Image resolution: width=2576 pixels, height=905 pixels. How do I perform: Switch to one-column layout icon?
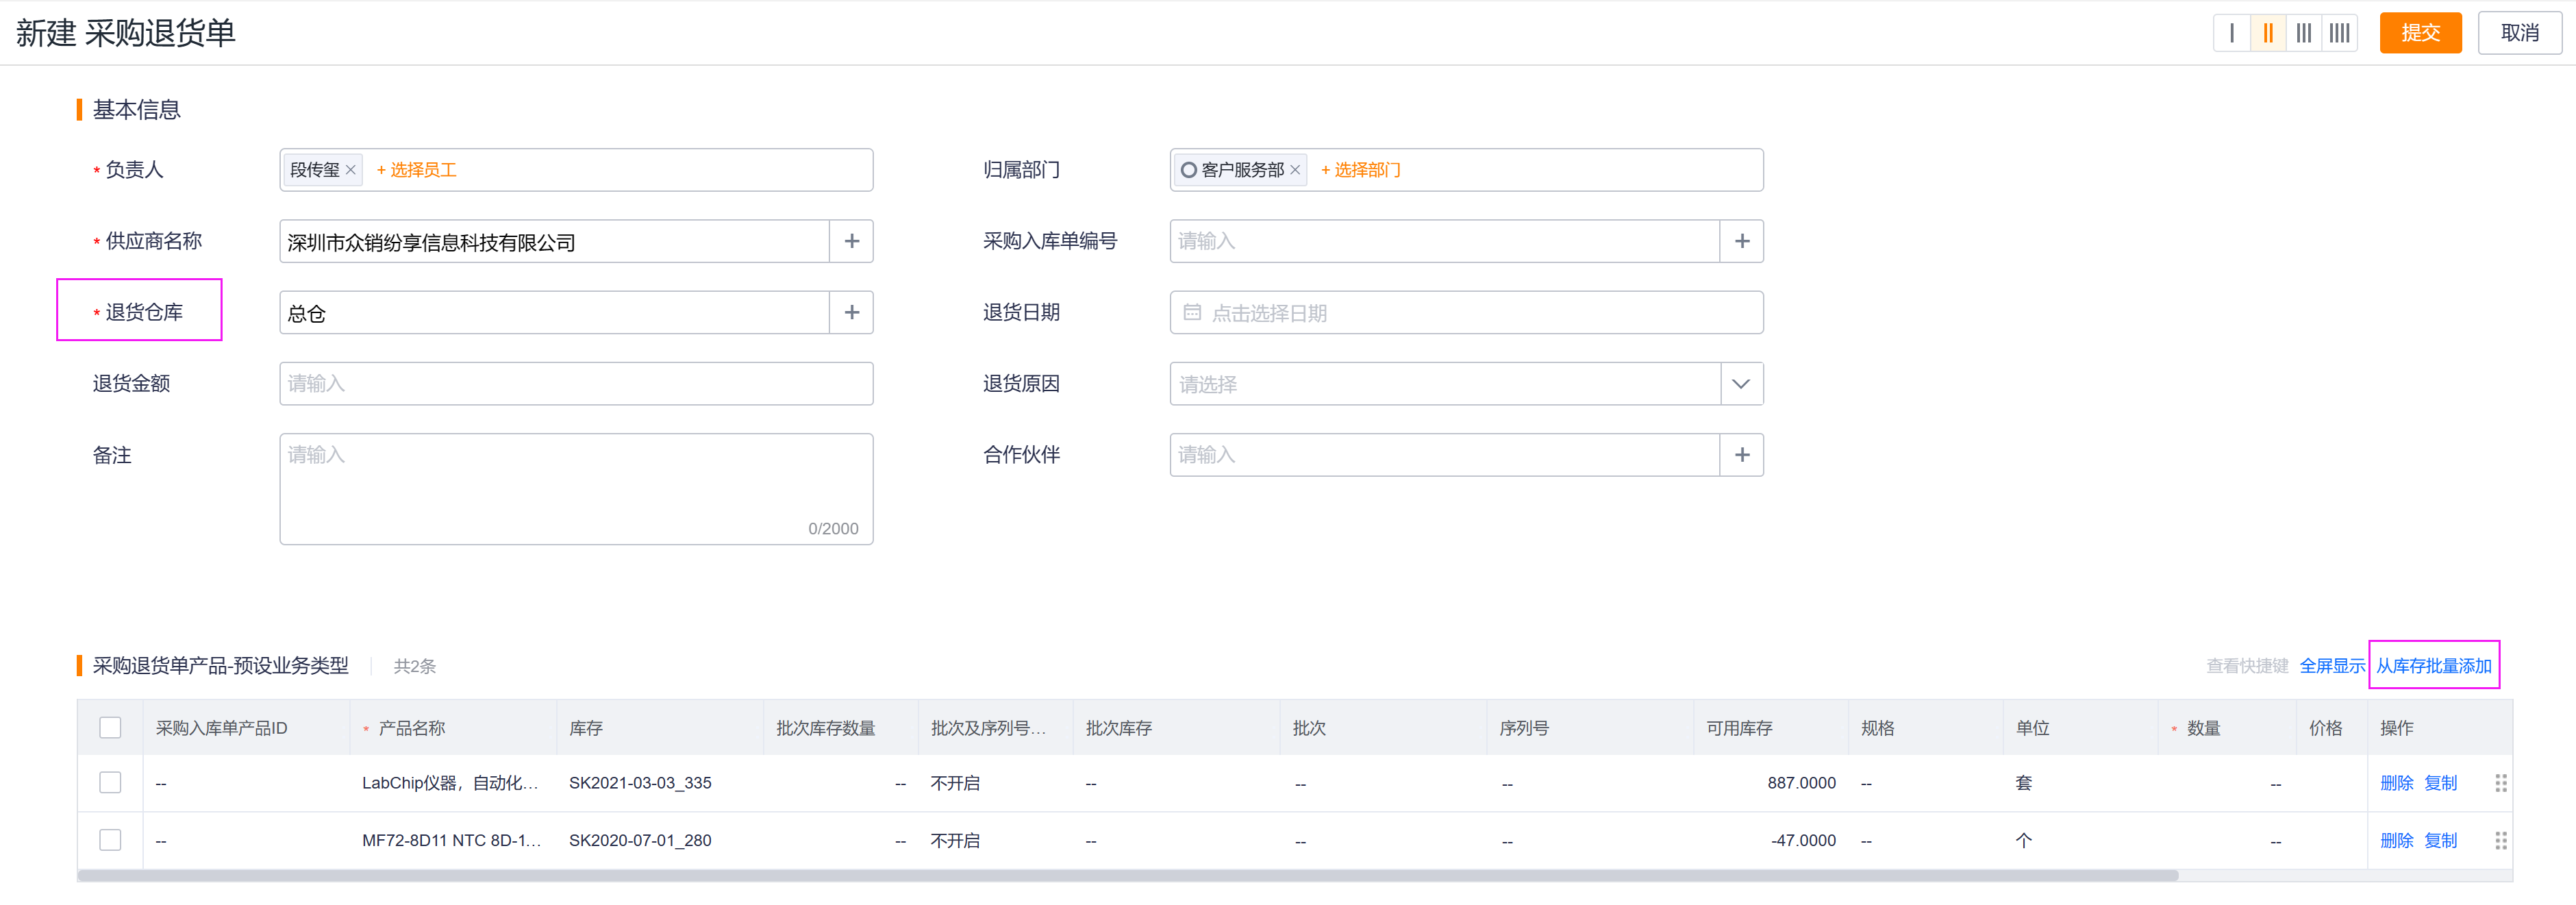point(2231,33)
